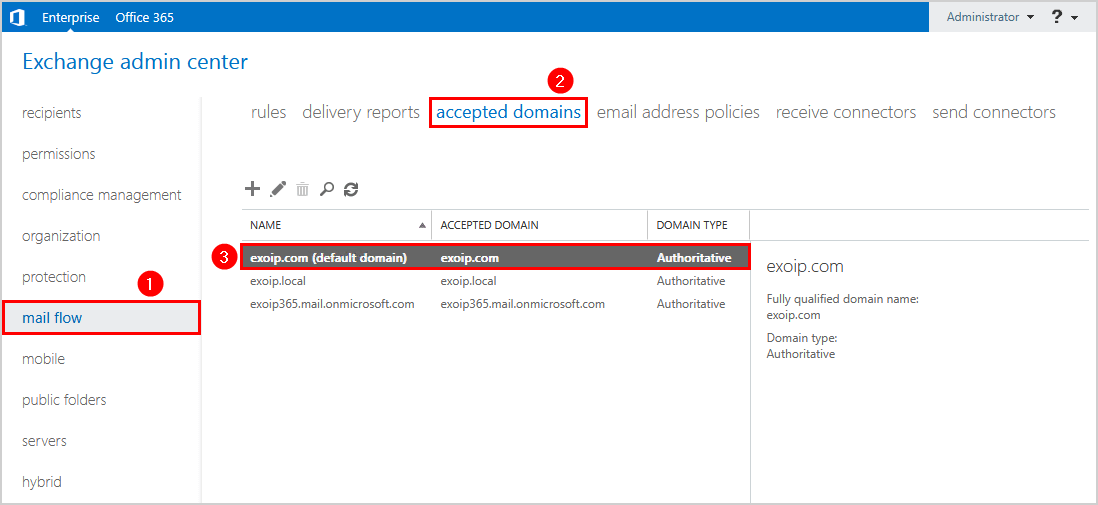Click the Fully qualified domain name label
This screenshot has width=1098, height=505.
click(842, 299)
